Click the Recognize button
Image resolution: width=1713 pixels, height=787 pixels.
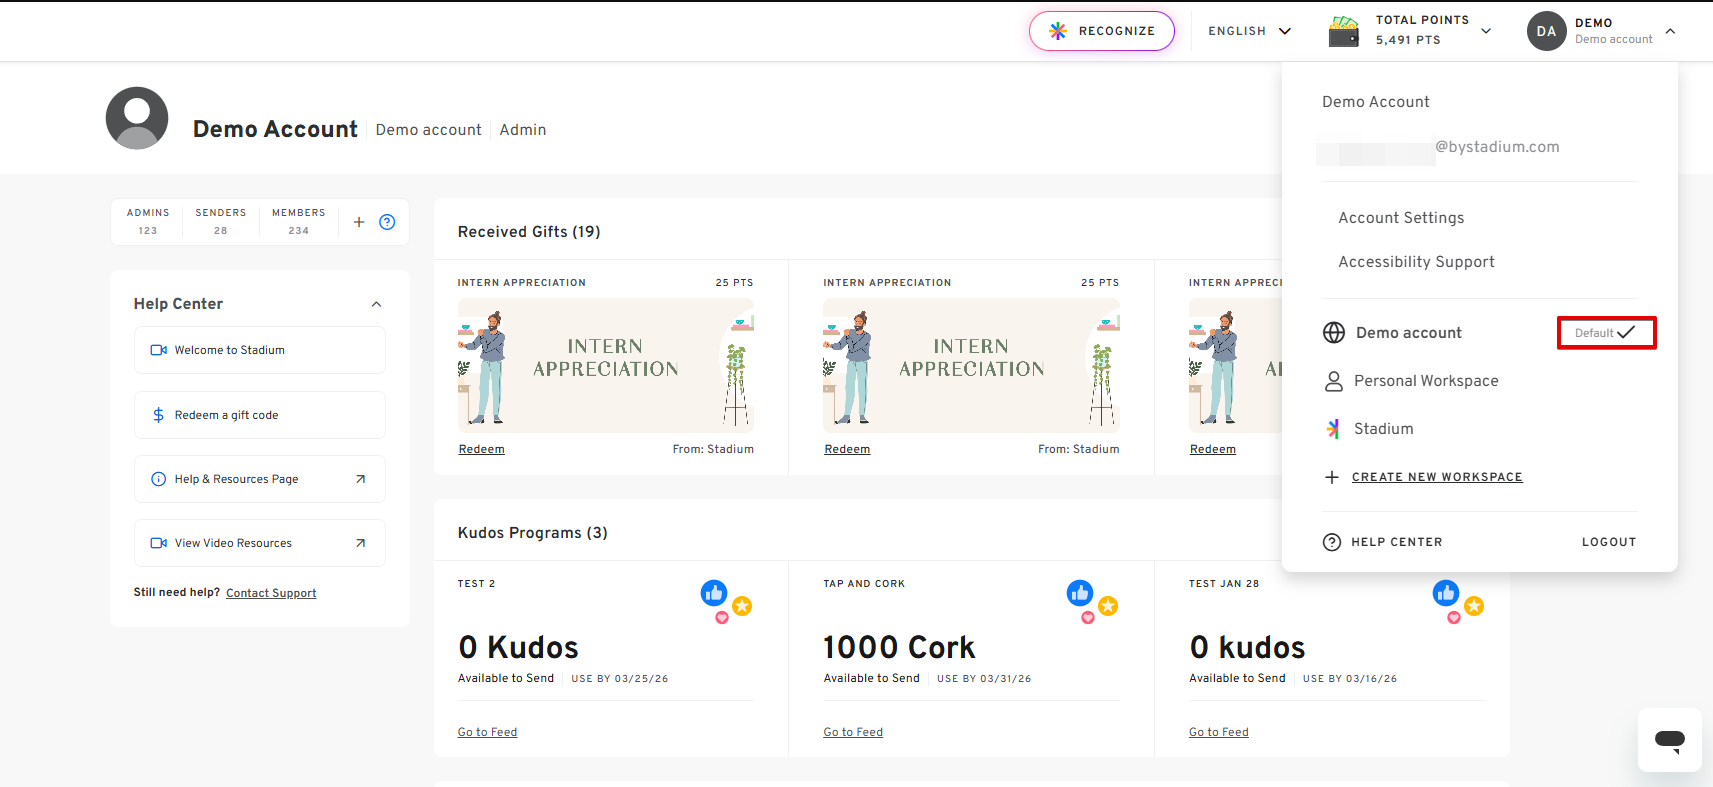coord(1101,31)
